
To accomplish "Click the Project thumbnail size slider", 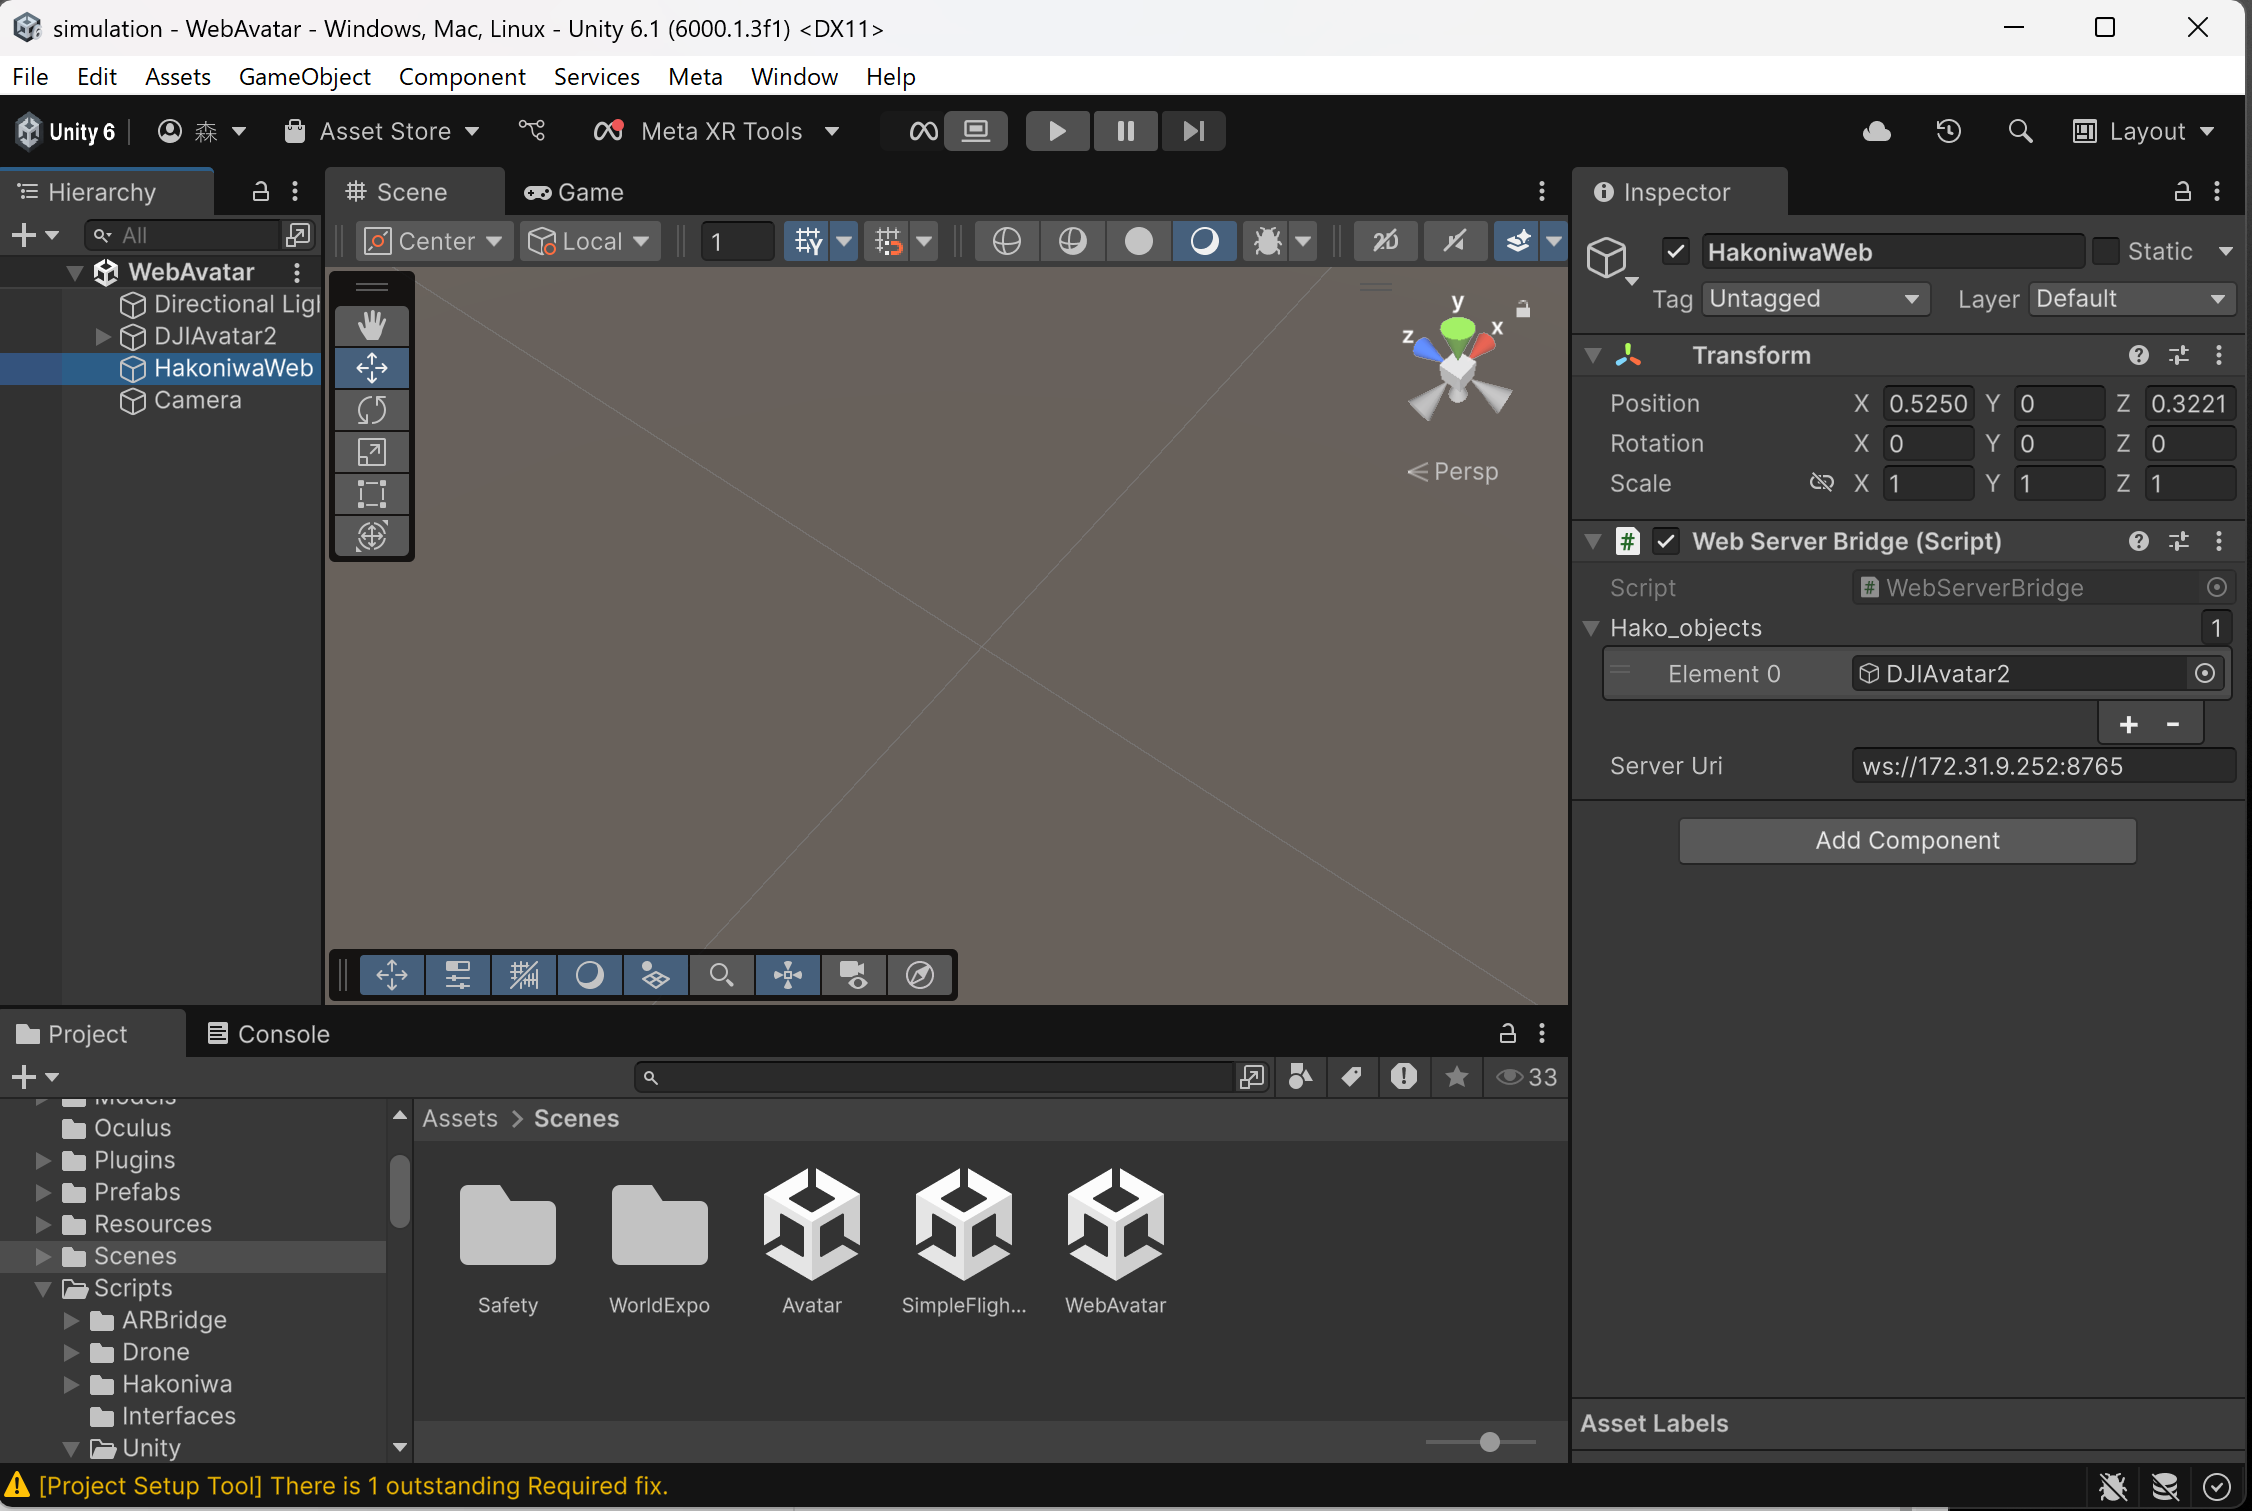I will point(1489,1441).
